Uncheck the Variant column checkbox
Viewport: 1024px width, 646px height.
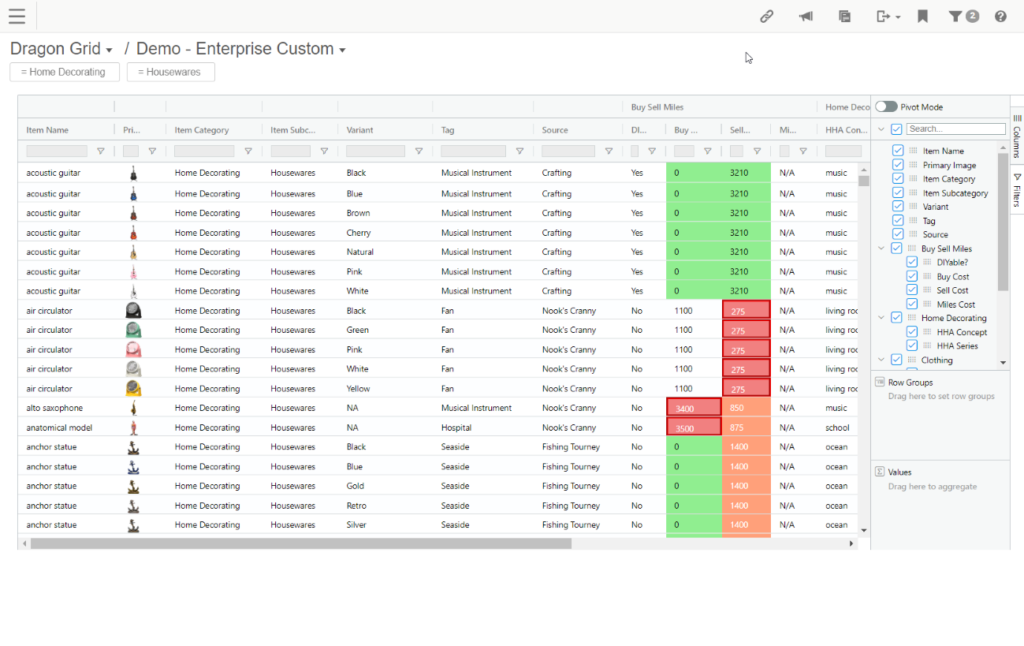pos(898,207)
